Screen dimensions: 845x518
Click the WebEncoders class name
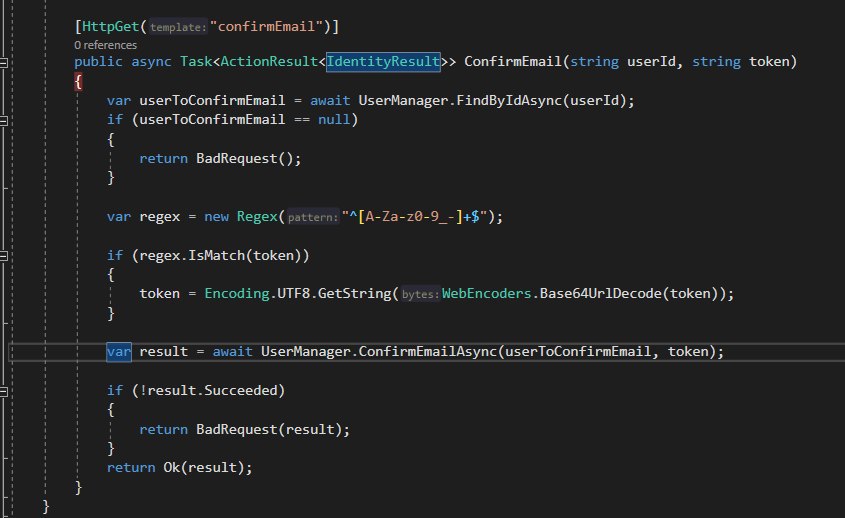pyautogui.click(x=486, y=294)
